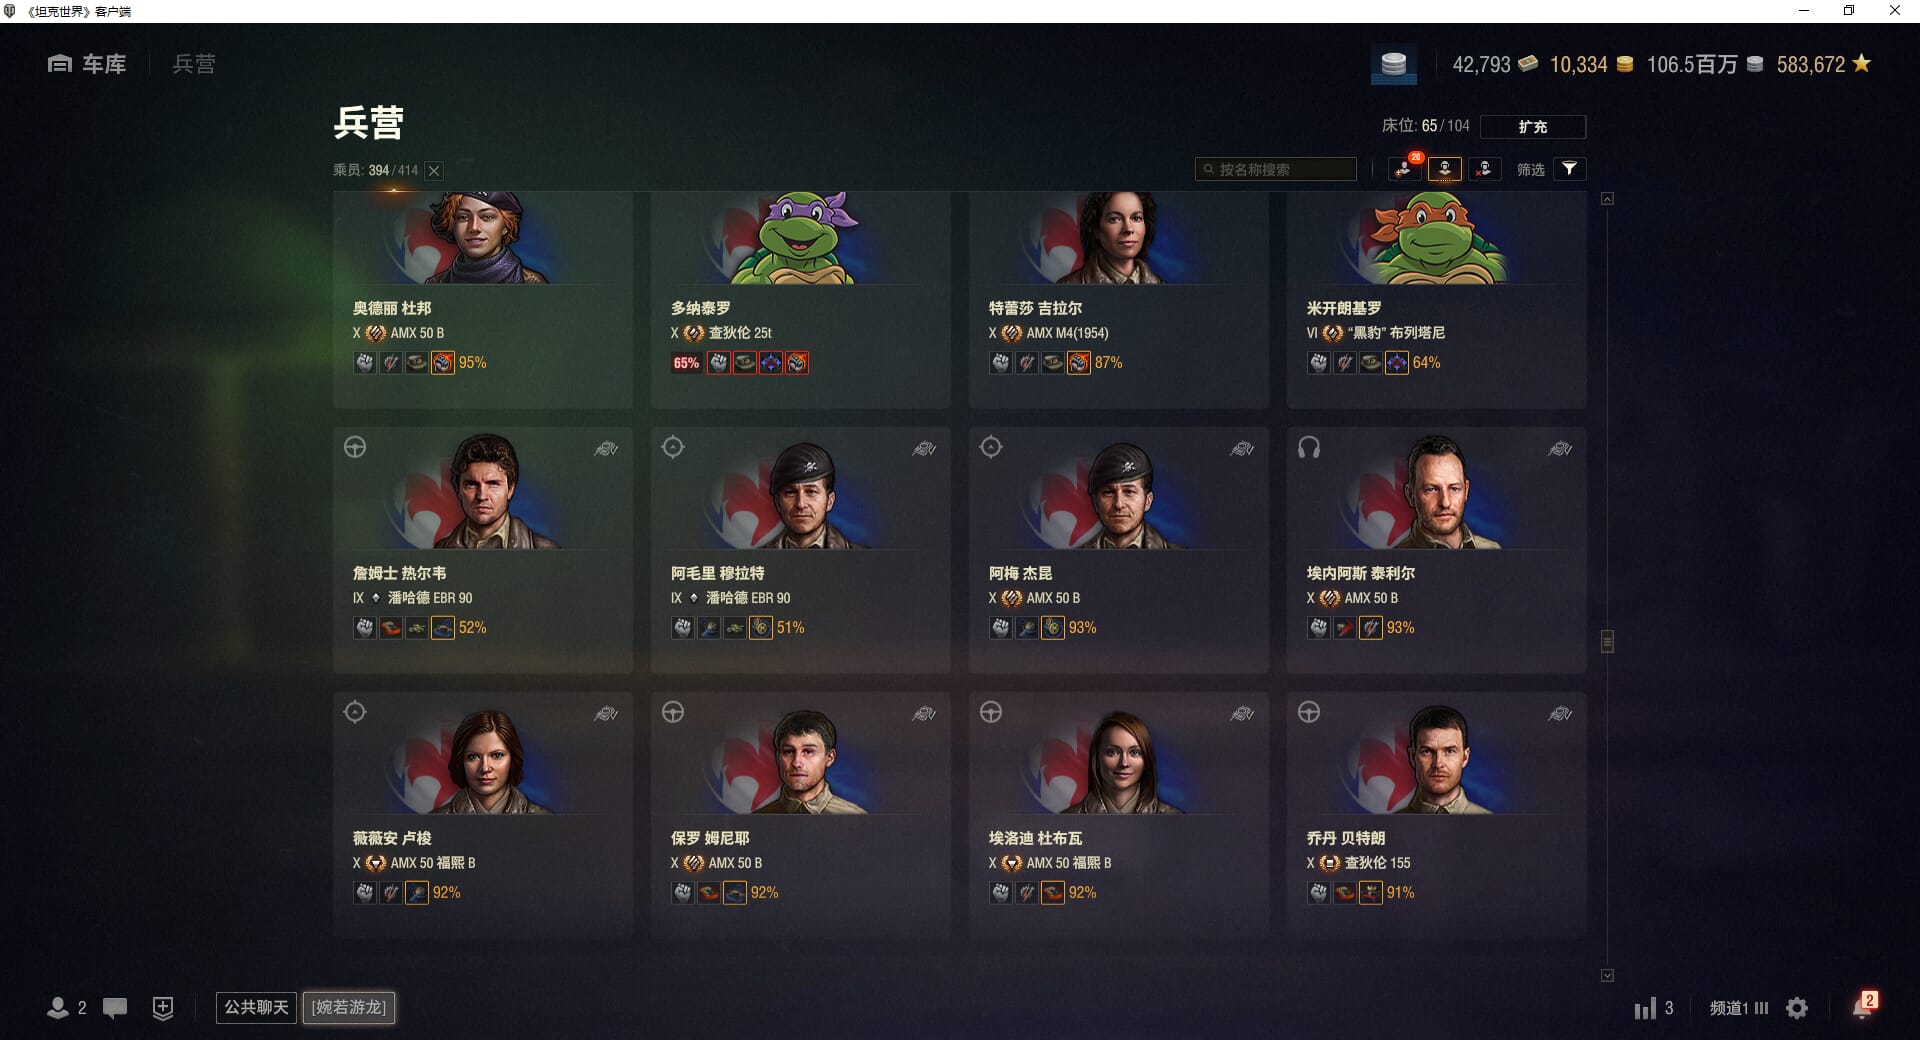Open the warehouse storage icon in header
This screenshot has height=1040, width=1920.
(x=1394, y=65)
